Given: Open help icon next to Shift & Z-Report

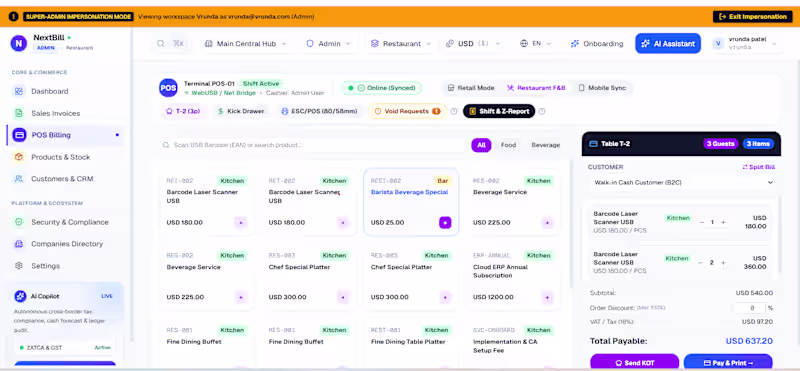Looking at the screenshot, I should 542,111.
